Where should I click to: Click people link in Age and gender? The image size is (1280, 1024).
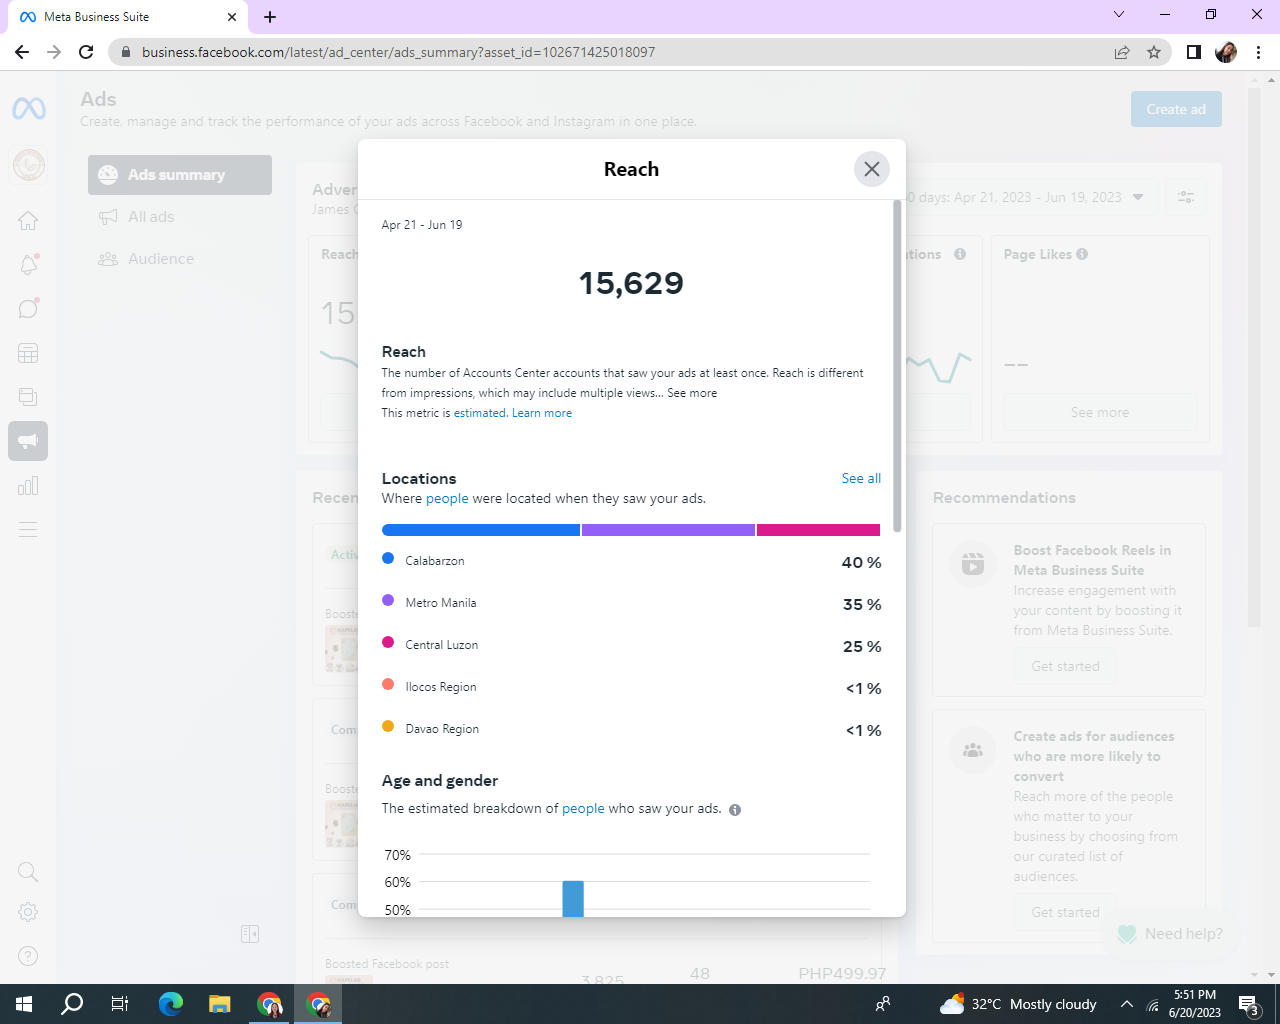pyautogui.click(x=583, y=809)
